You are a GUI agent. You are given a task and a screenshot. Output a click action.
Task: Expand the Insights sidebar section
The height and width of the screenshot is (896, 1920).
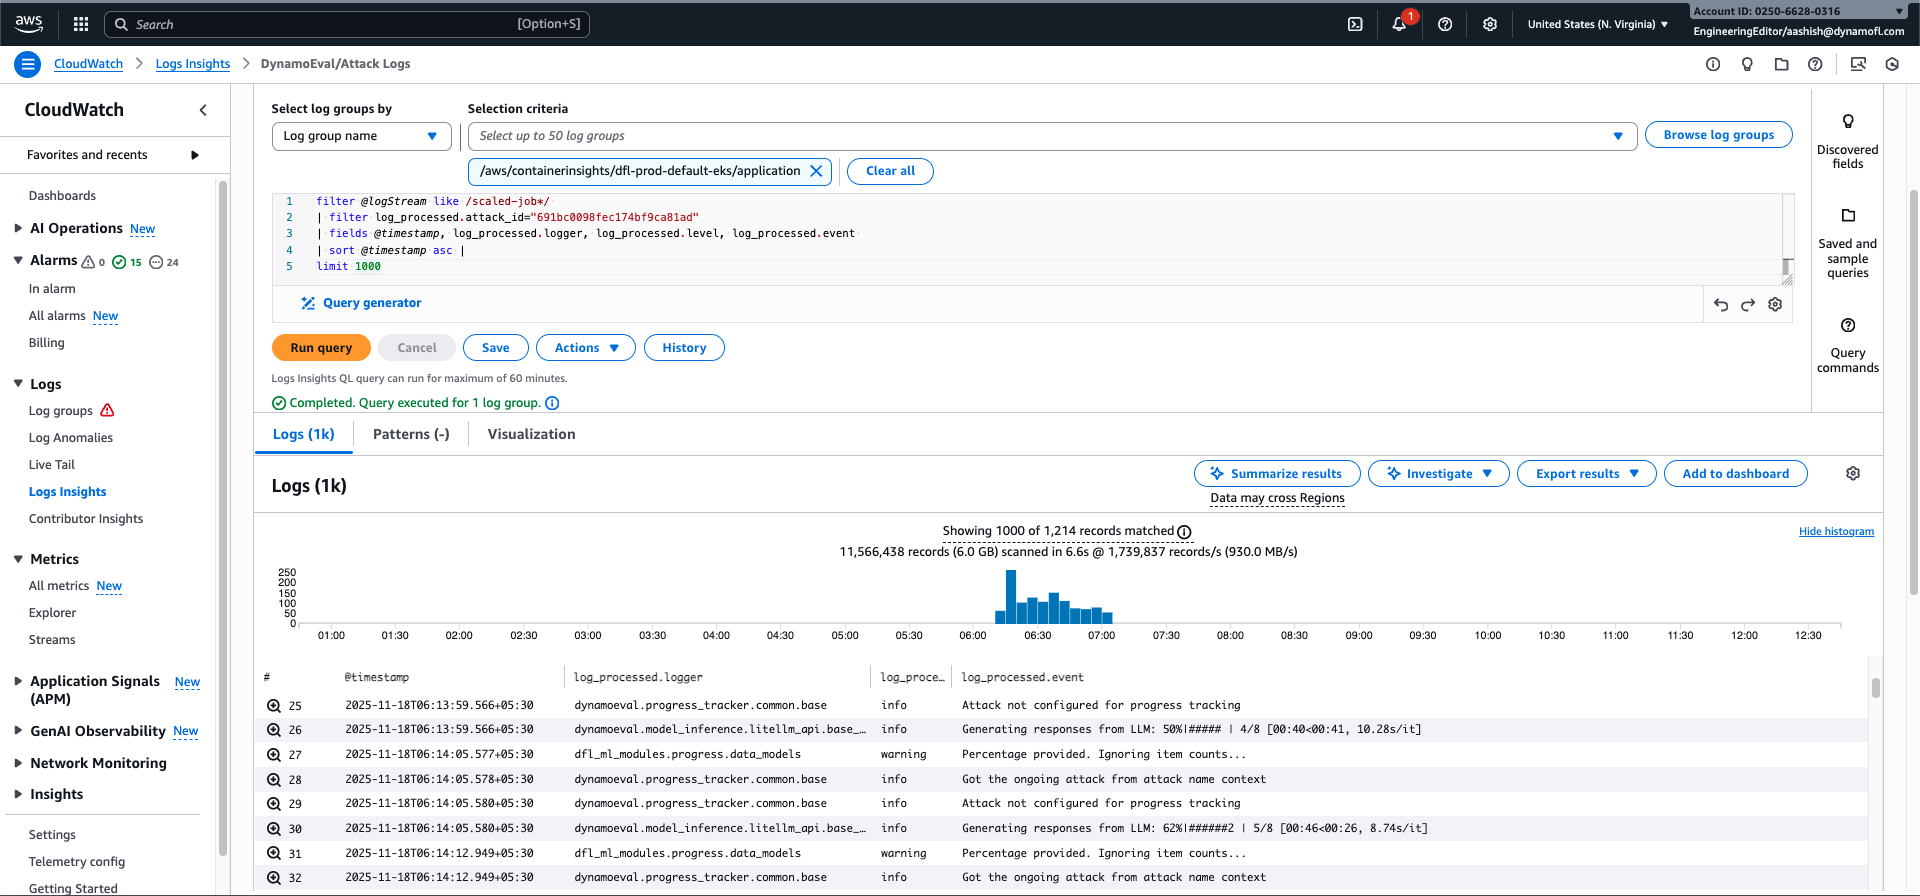coord(18,794)
